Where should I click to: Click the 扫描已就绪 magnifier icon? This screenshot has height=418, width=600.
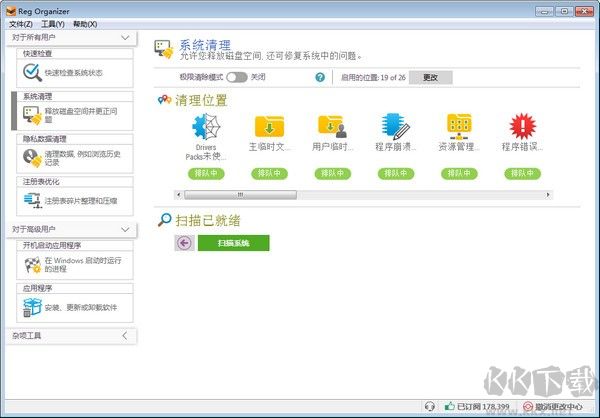click(165, 220)
